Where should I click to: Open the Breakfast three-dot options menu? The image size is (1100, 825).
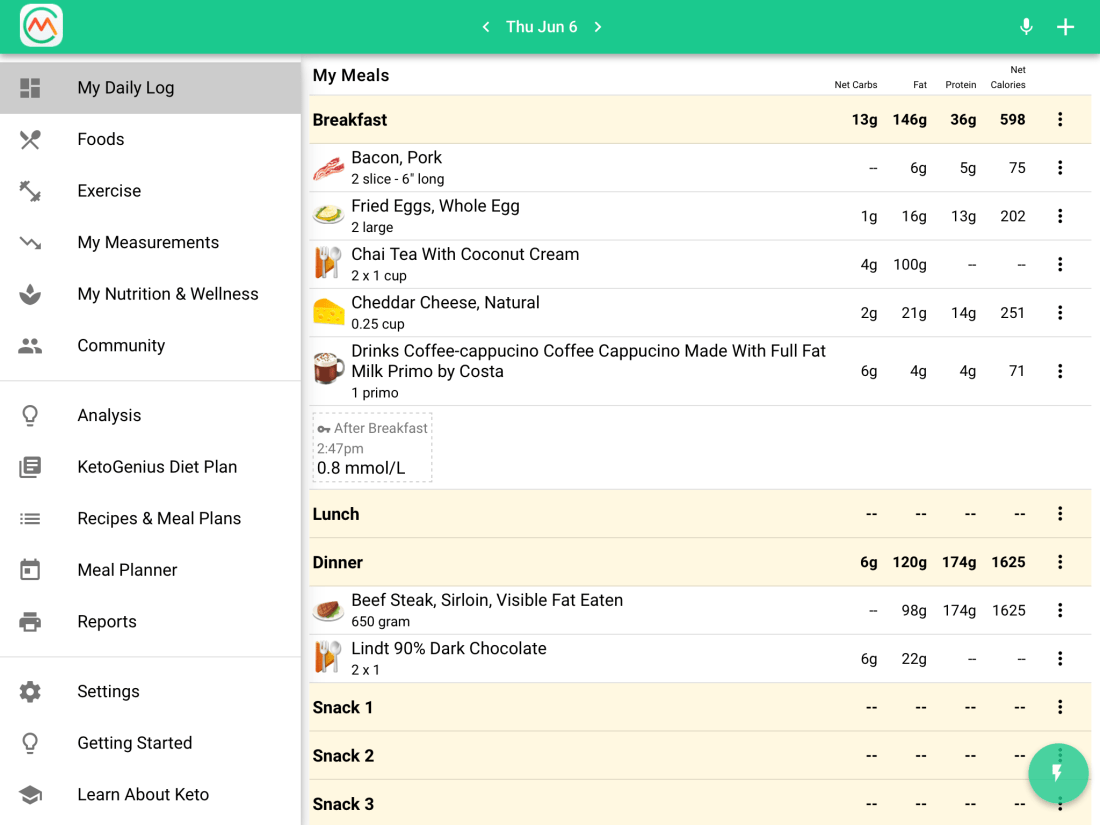[x=1060, y=120]
